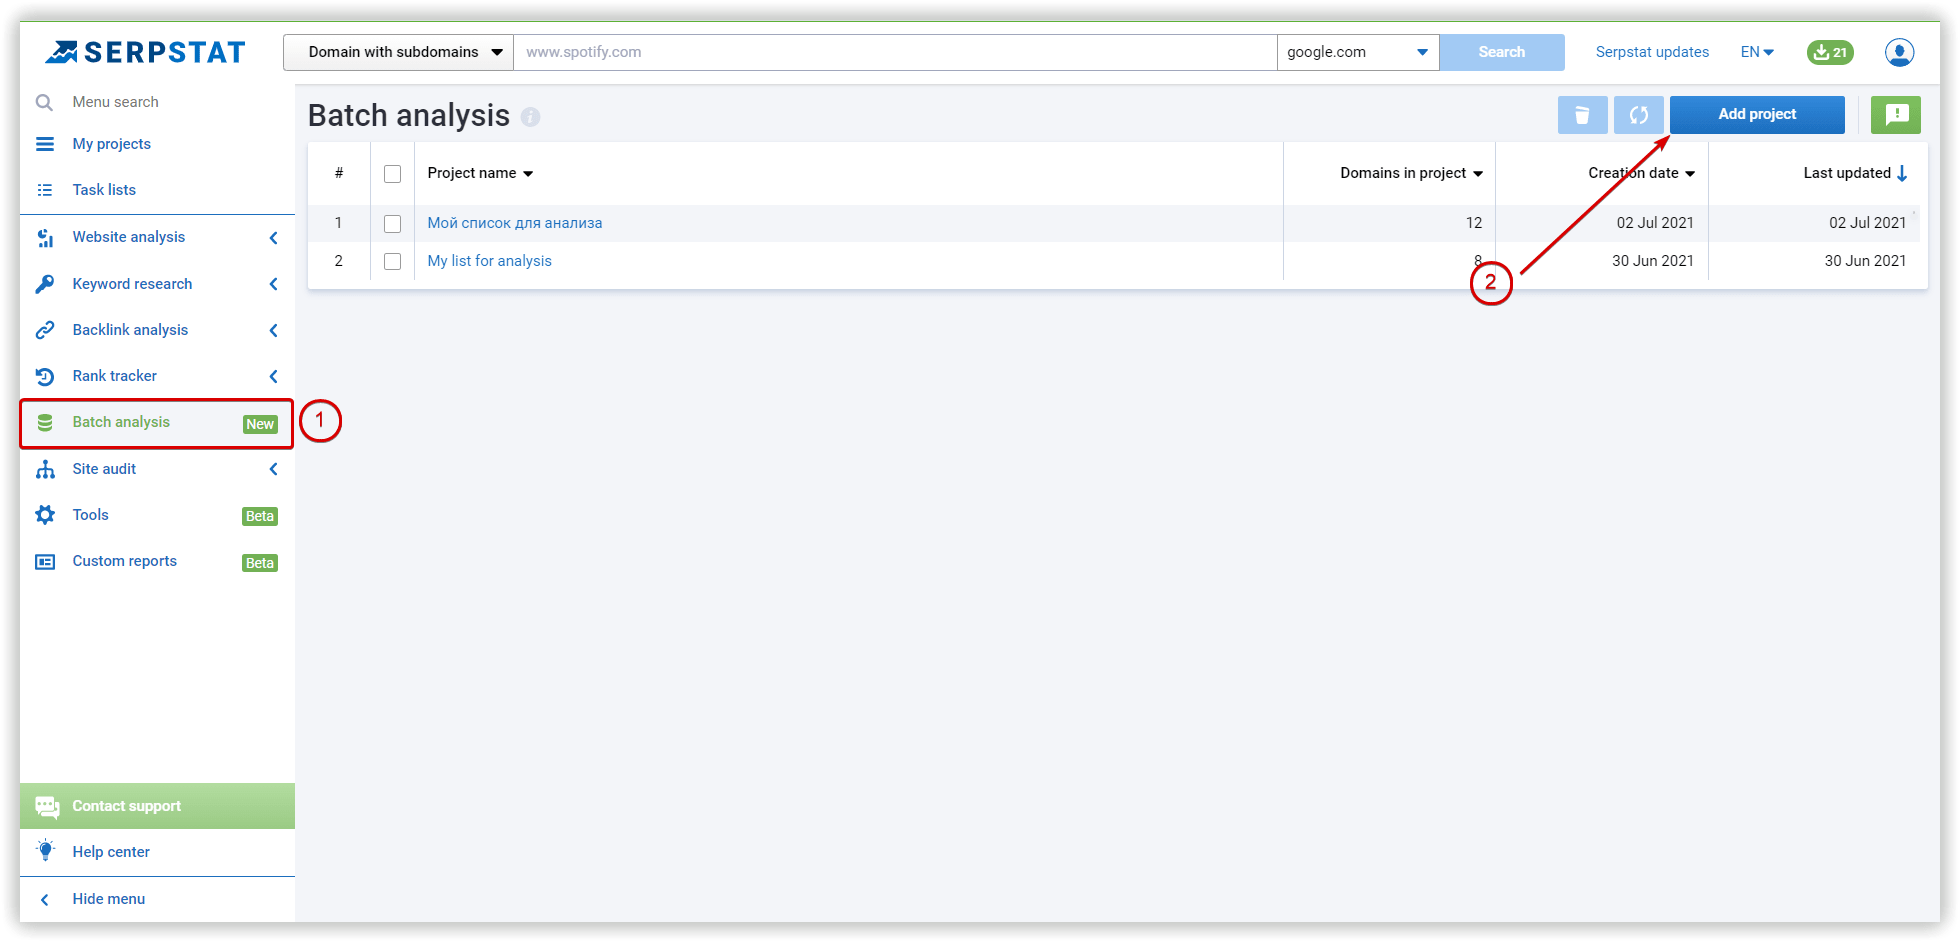This screenshot has height=942, width=1960.
Task: Click Contact support button
Action: 157,806
